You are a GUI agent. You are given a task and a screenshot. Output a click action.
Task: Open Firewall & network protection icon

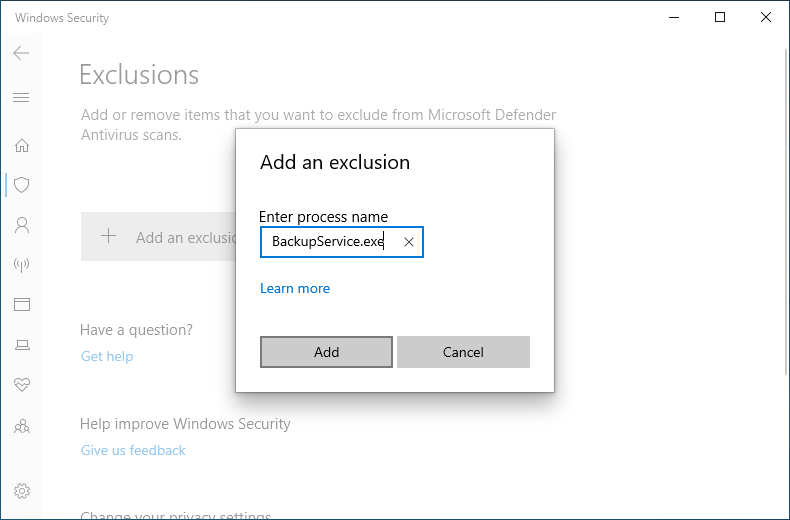pos(22,265)
